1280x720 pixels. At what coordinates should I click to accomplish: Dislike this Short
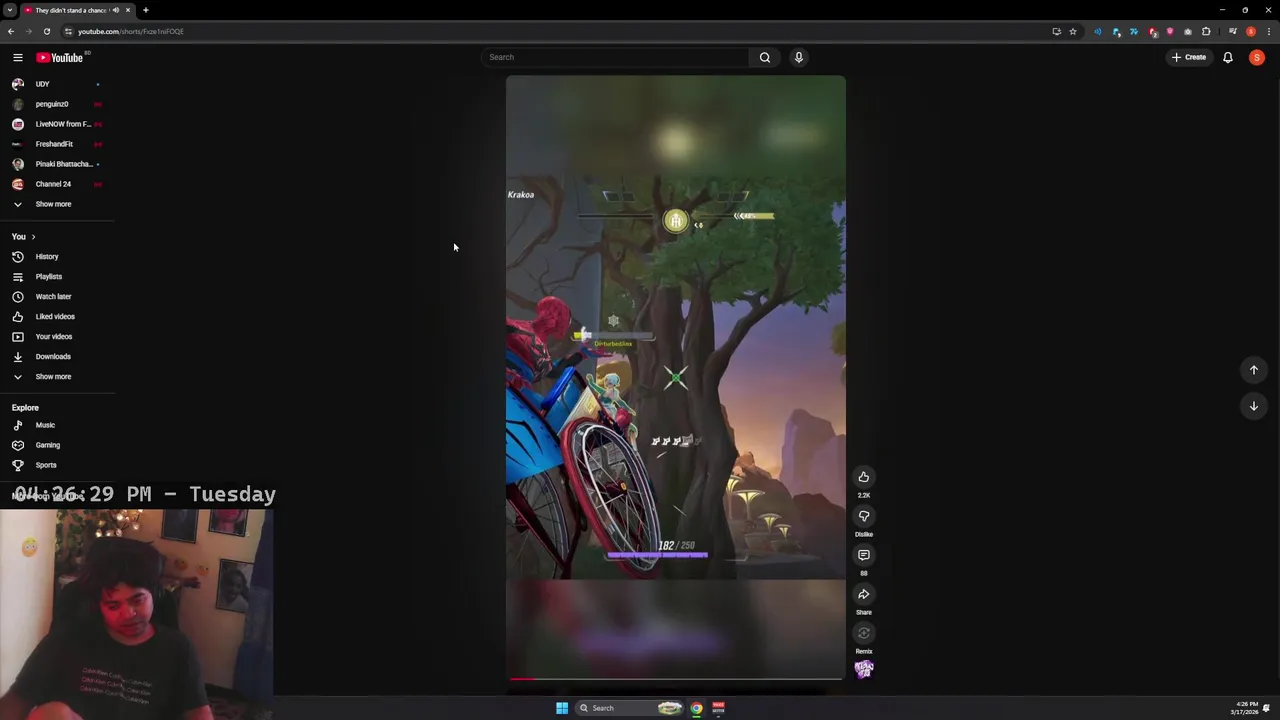point(864,516)
